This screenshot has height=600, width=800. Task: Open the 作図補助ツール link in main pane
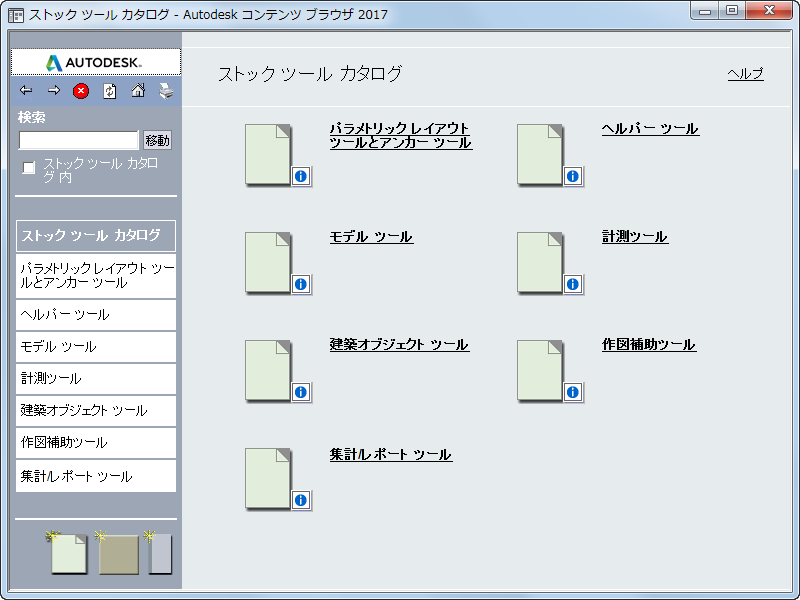(649, 345)
